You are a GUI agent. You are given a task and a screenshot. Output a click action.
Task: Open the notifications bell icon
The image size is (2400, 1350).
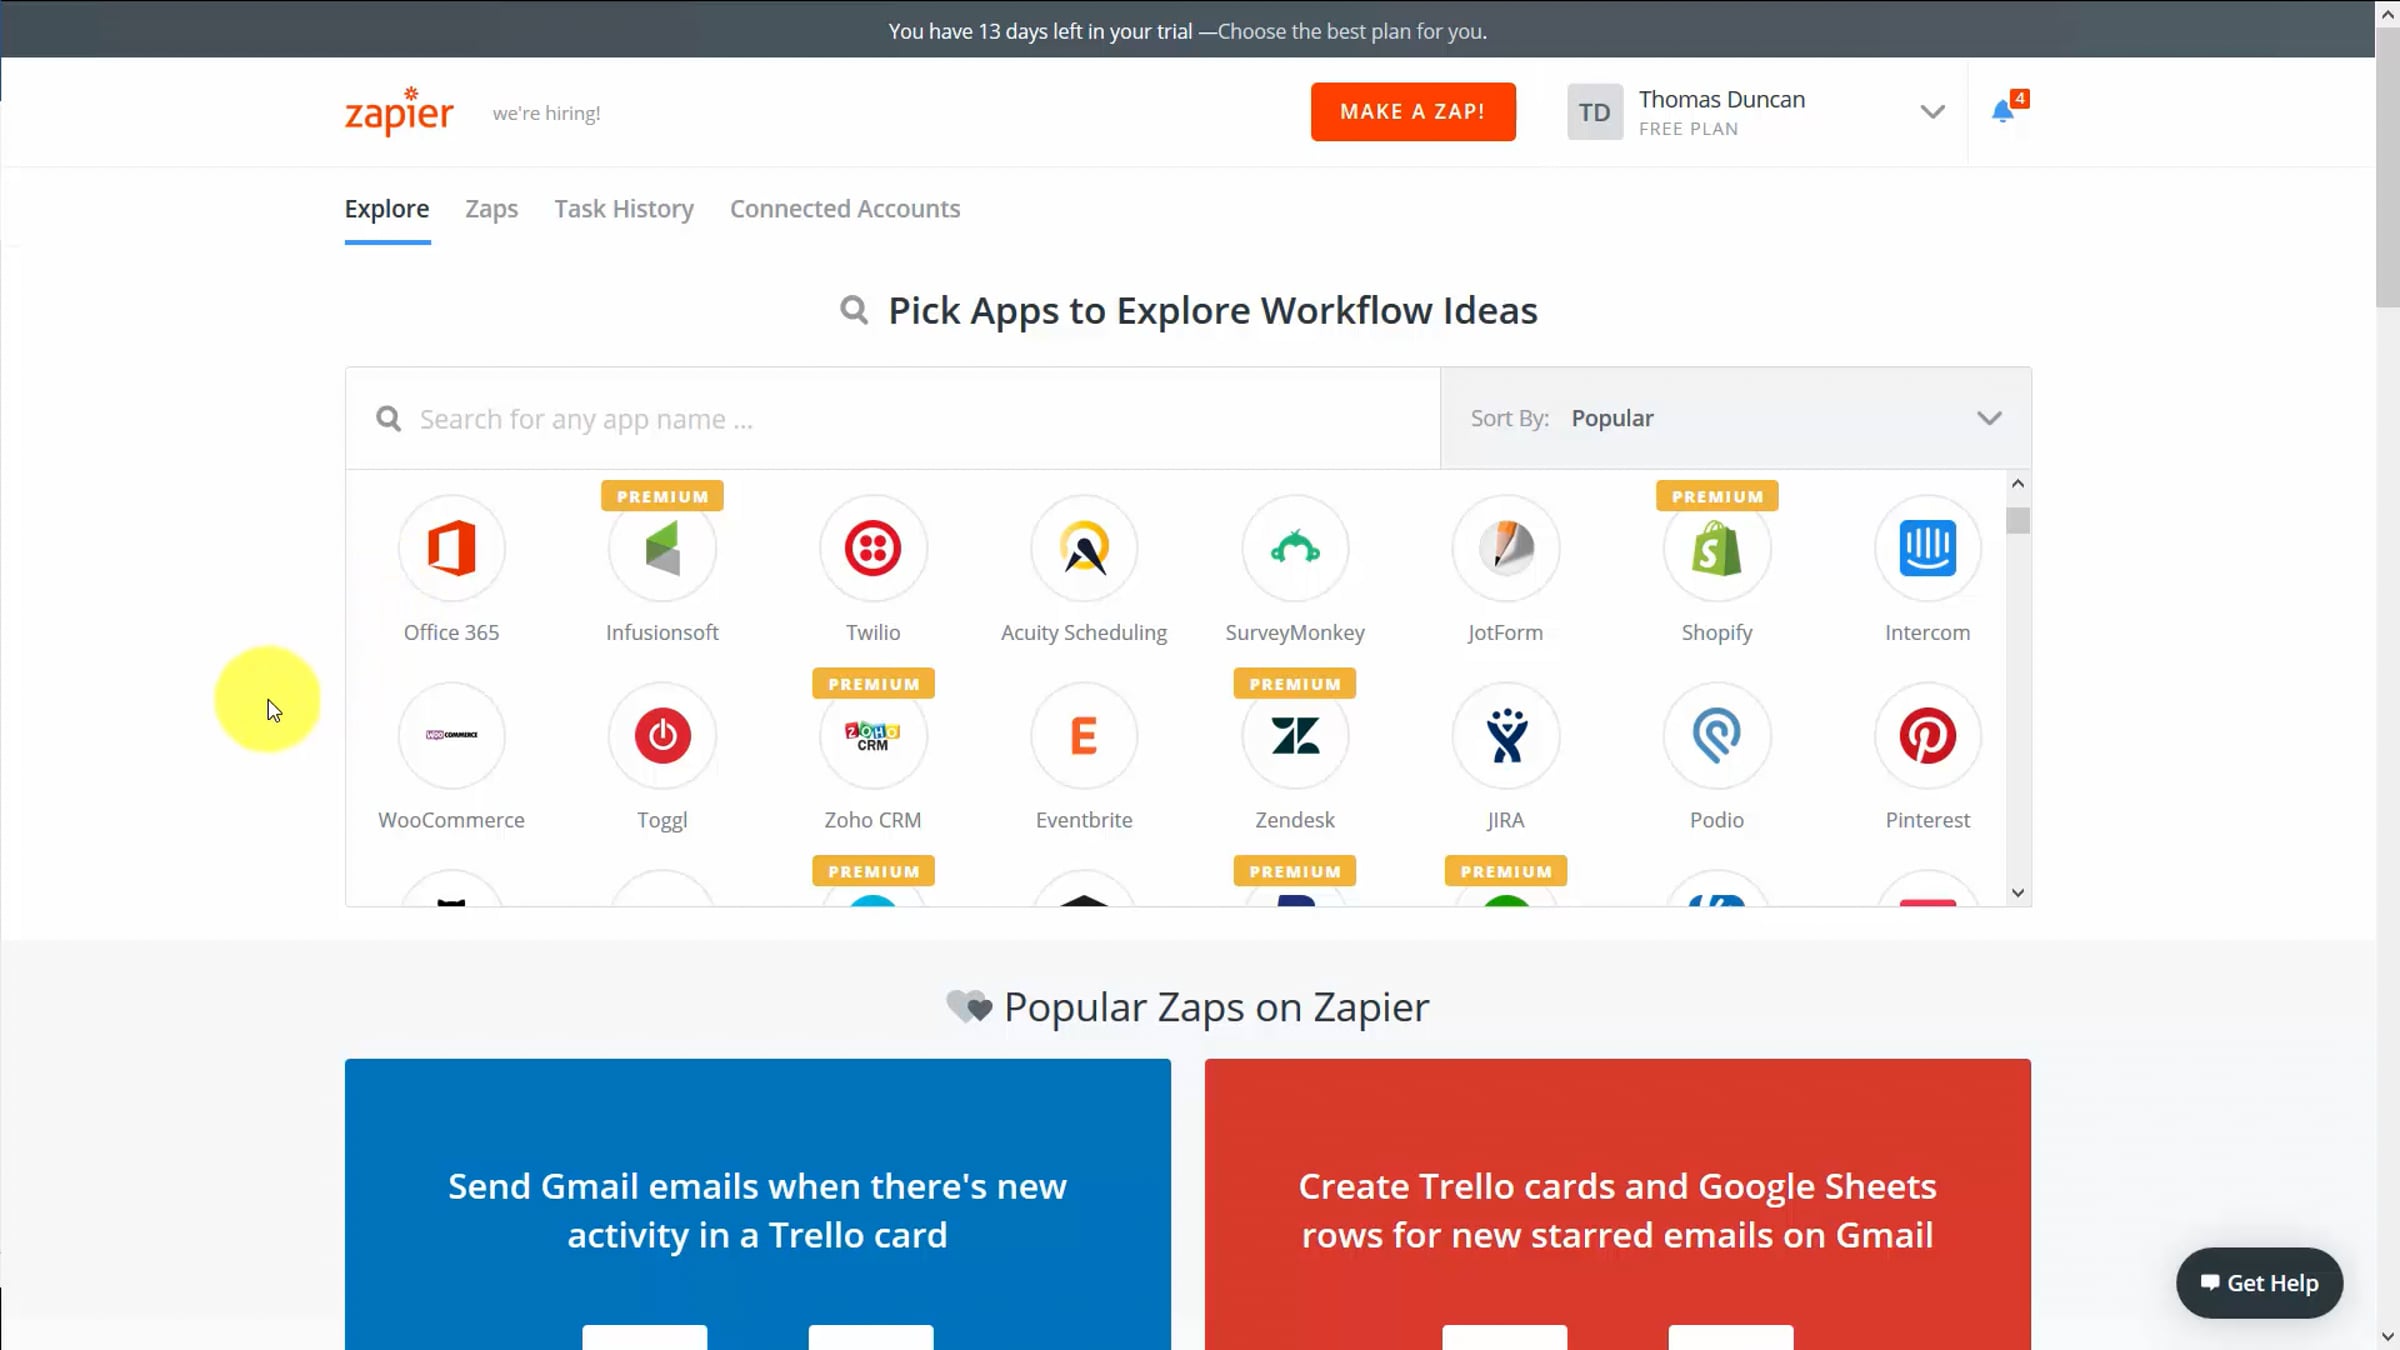point(2003,111)
